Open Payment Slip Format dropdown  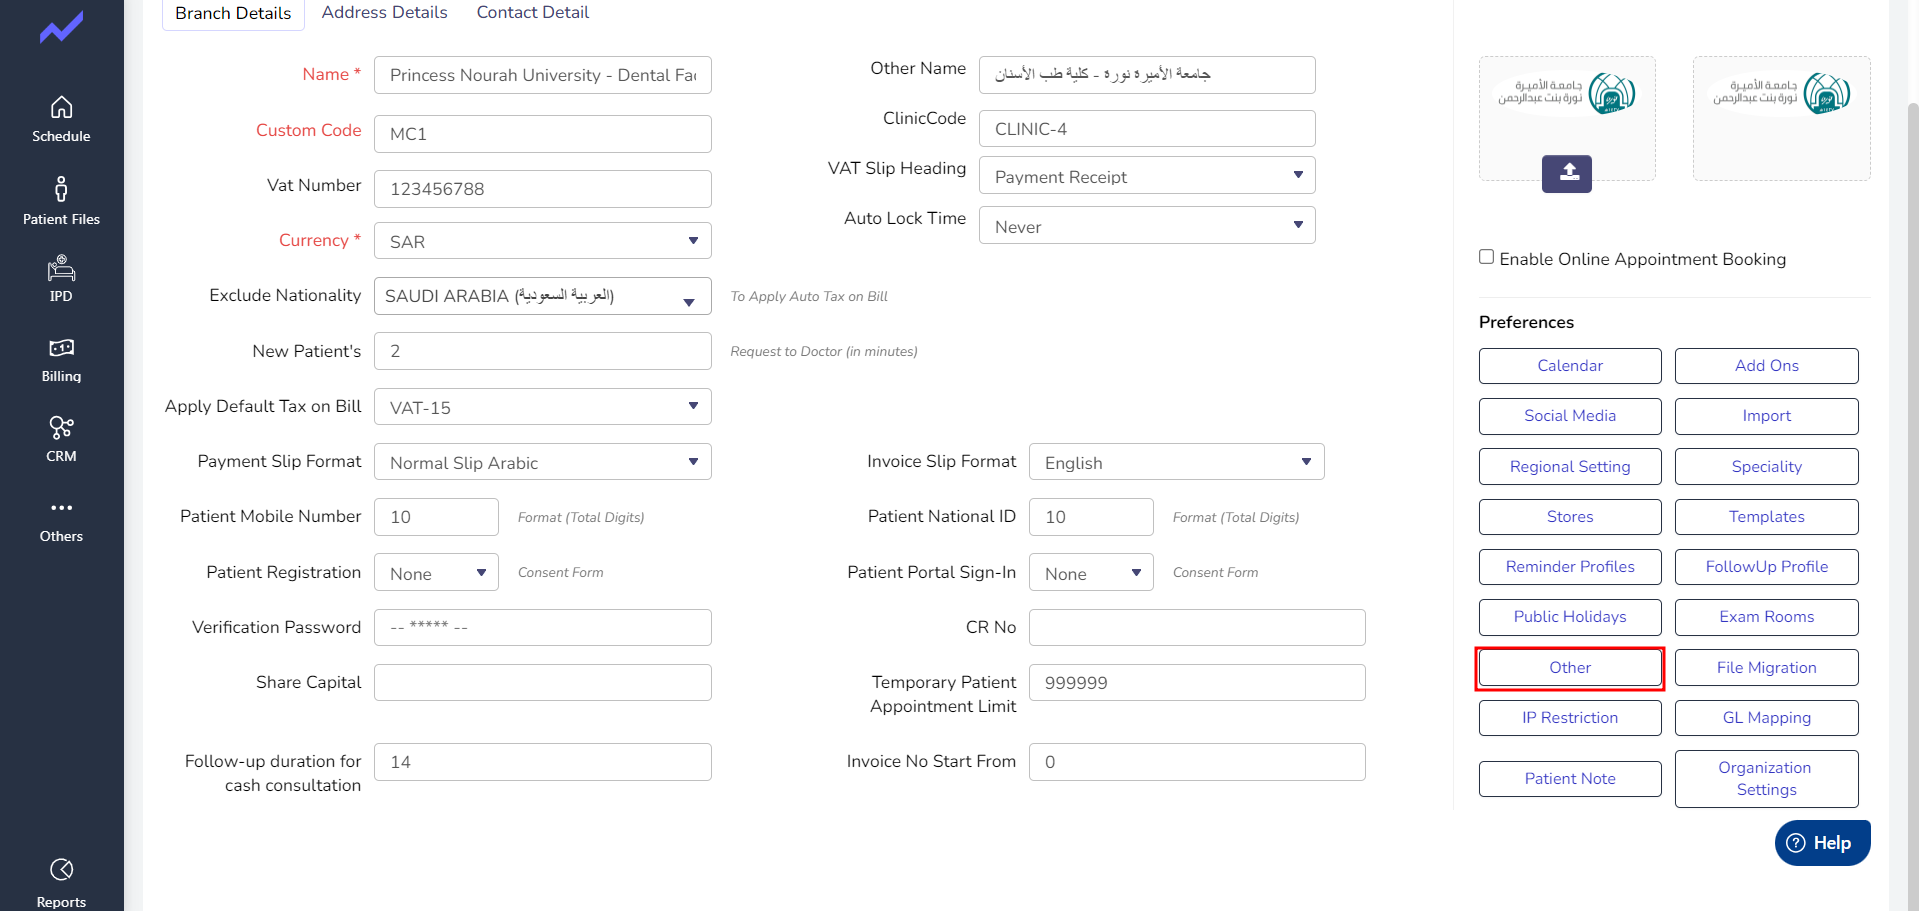click(x=543, y=462)
